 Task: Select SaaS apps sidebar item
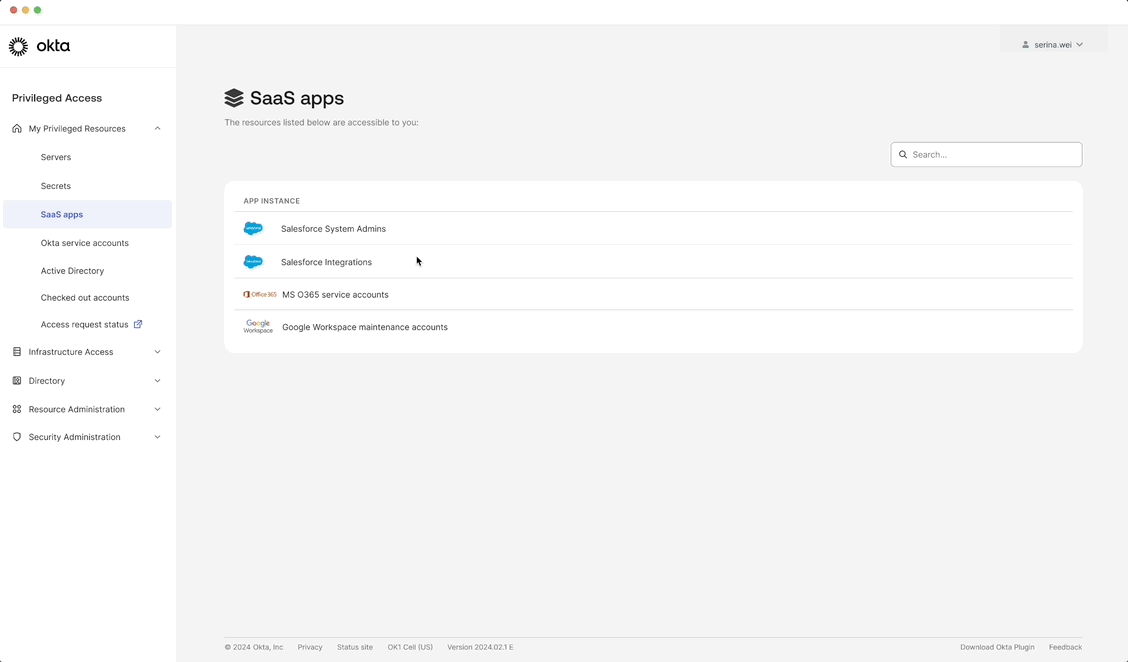pos(88,214)
